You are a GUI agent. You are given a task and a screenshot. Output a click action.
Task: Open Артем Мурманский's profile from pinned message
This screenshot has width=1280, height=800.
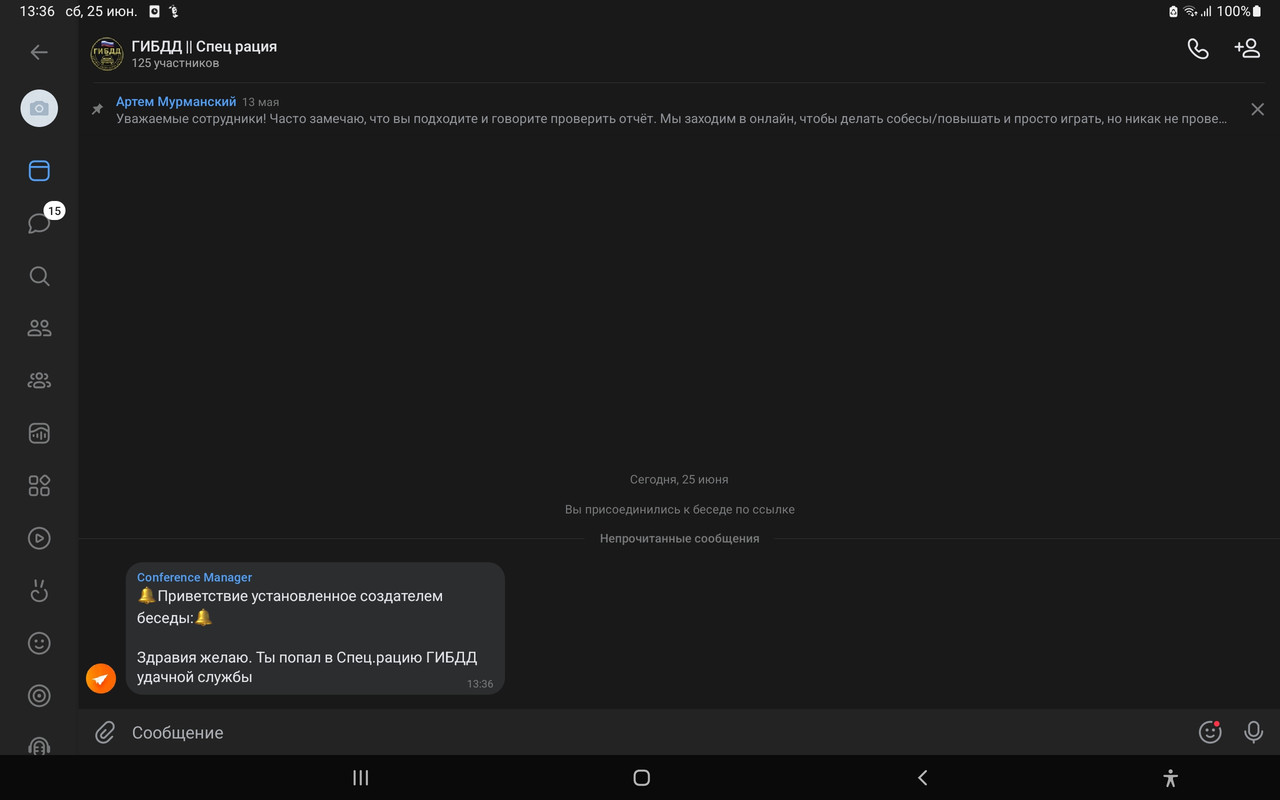(177, 101)
